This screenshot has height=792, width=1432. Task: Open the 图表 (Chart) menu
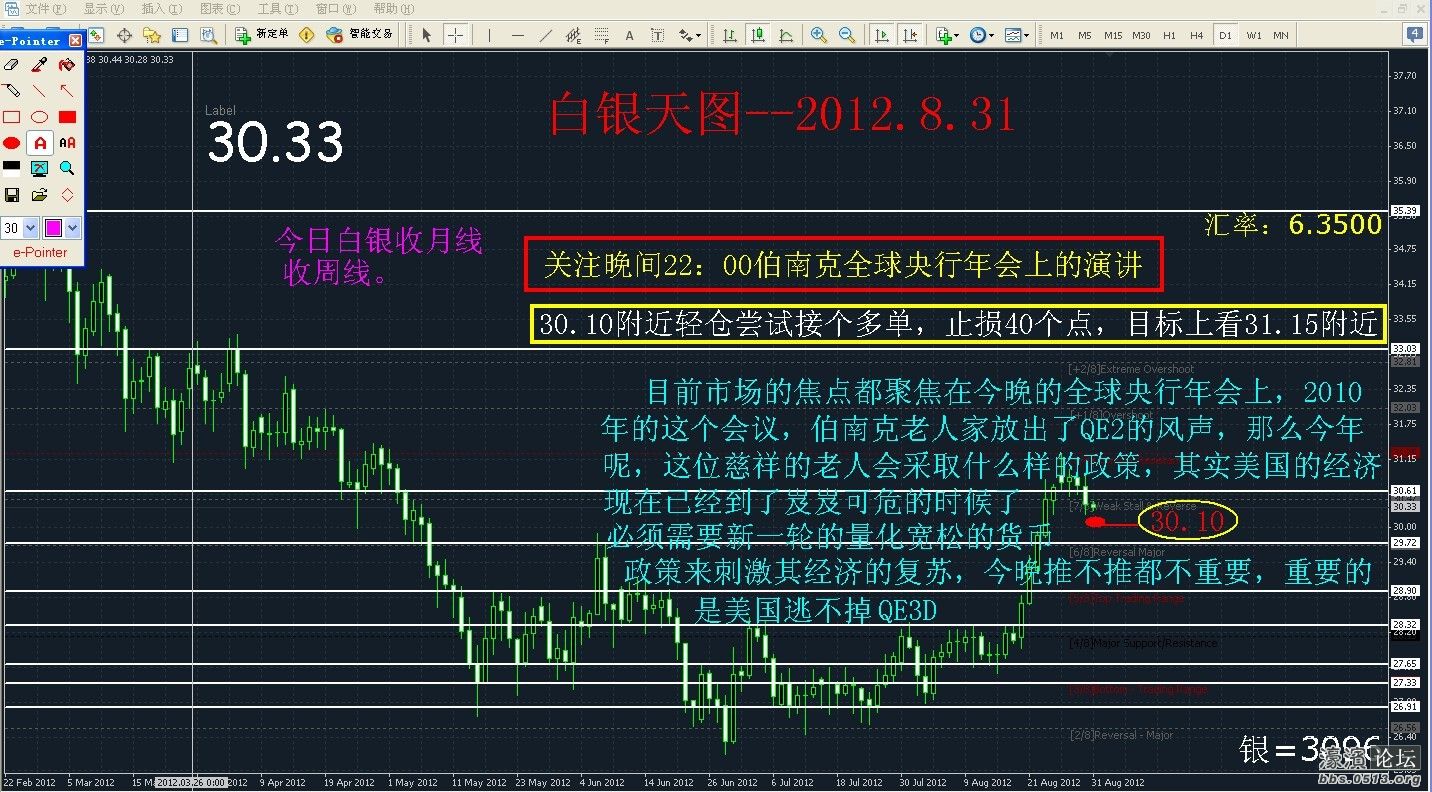point(218,8)
